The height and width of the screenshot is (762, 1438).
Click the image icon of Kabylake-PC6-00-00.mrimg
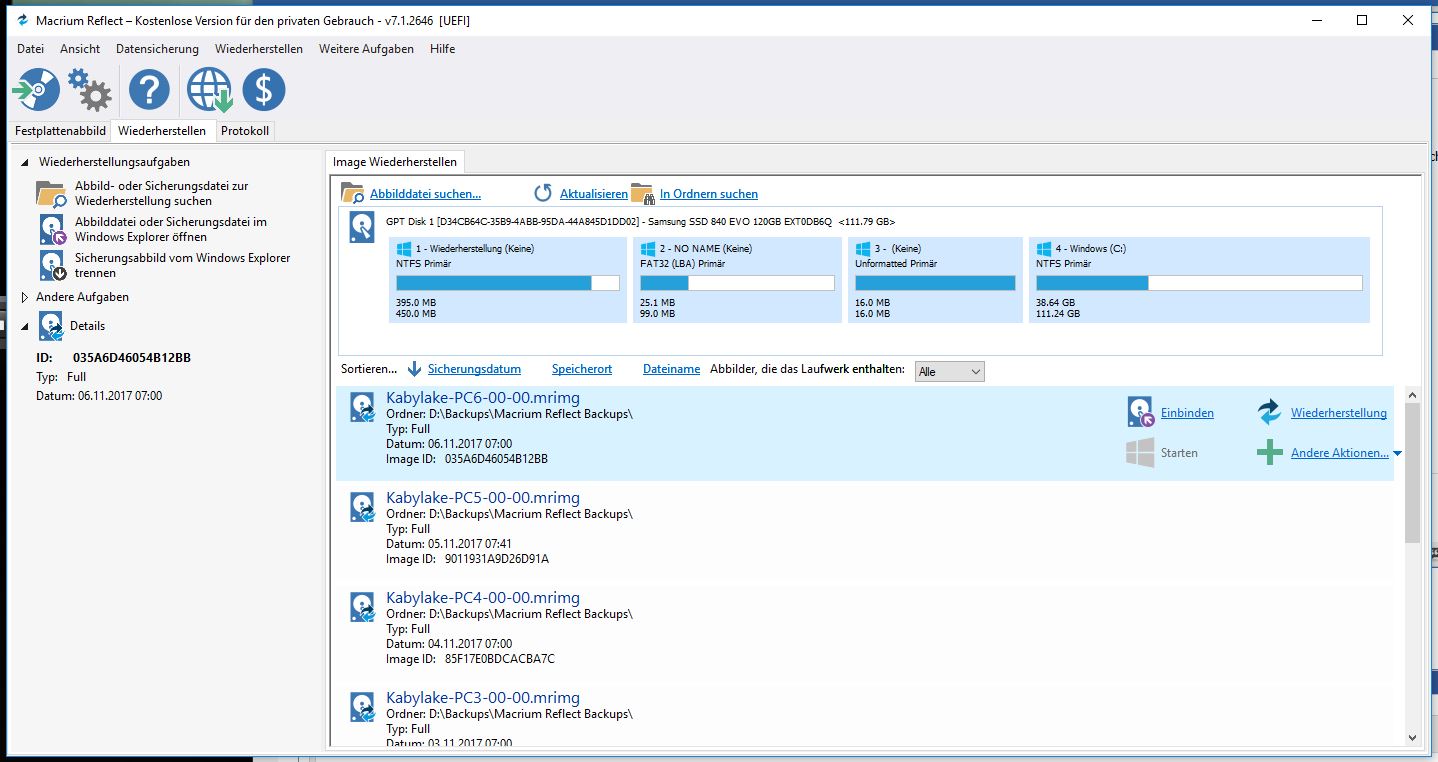(x=362, y=407)
